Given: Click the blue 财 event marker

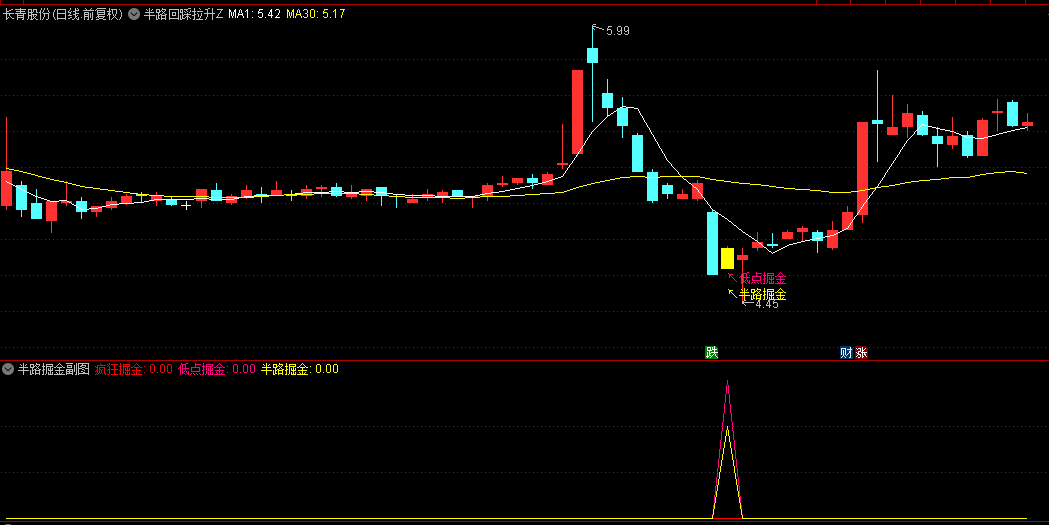Looking at the screenshot, I should click(x=846, y=352).
